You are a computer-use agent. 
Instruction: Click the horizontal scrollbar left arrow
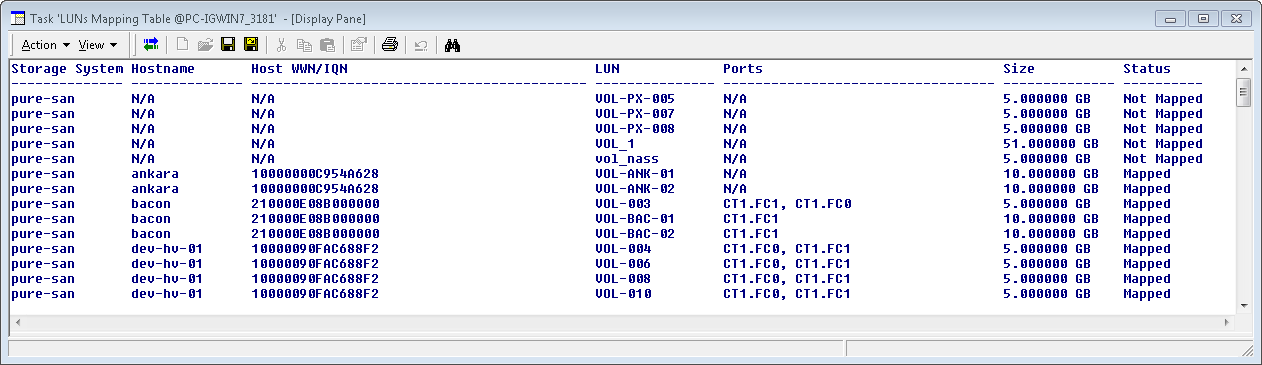pyautogui.click(x=18, y=323)
